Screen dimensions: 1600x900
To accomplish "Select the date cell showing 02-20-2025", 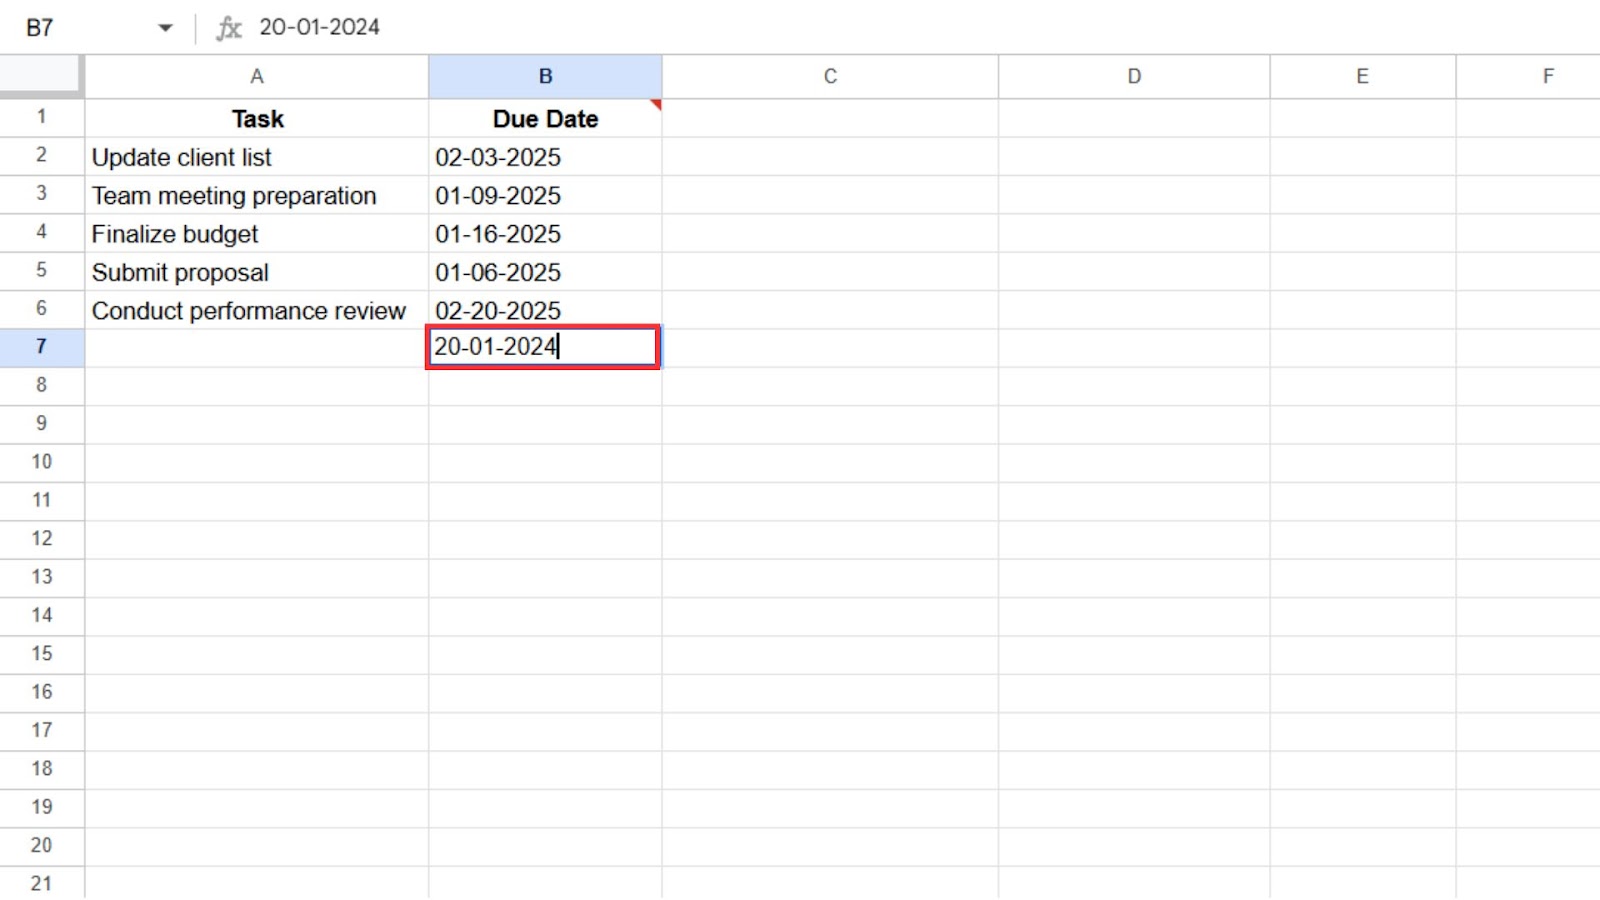I will coord(545,309).
